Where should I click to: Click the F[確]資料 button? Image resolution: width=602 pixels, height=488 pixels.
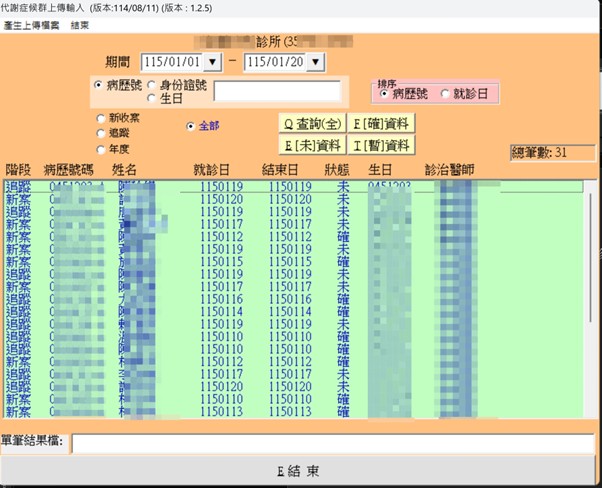381,124
